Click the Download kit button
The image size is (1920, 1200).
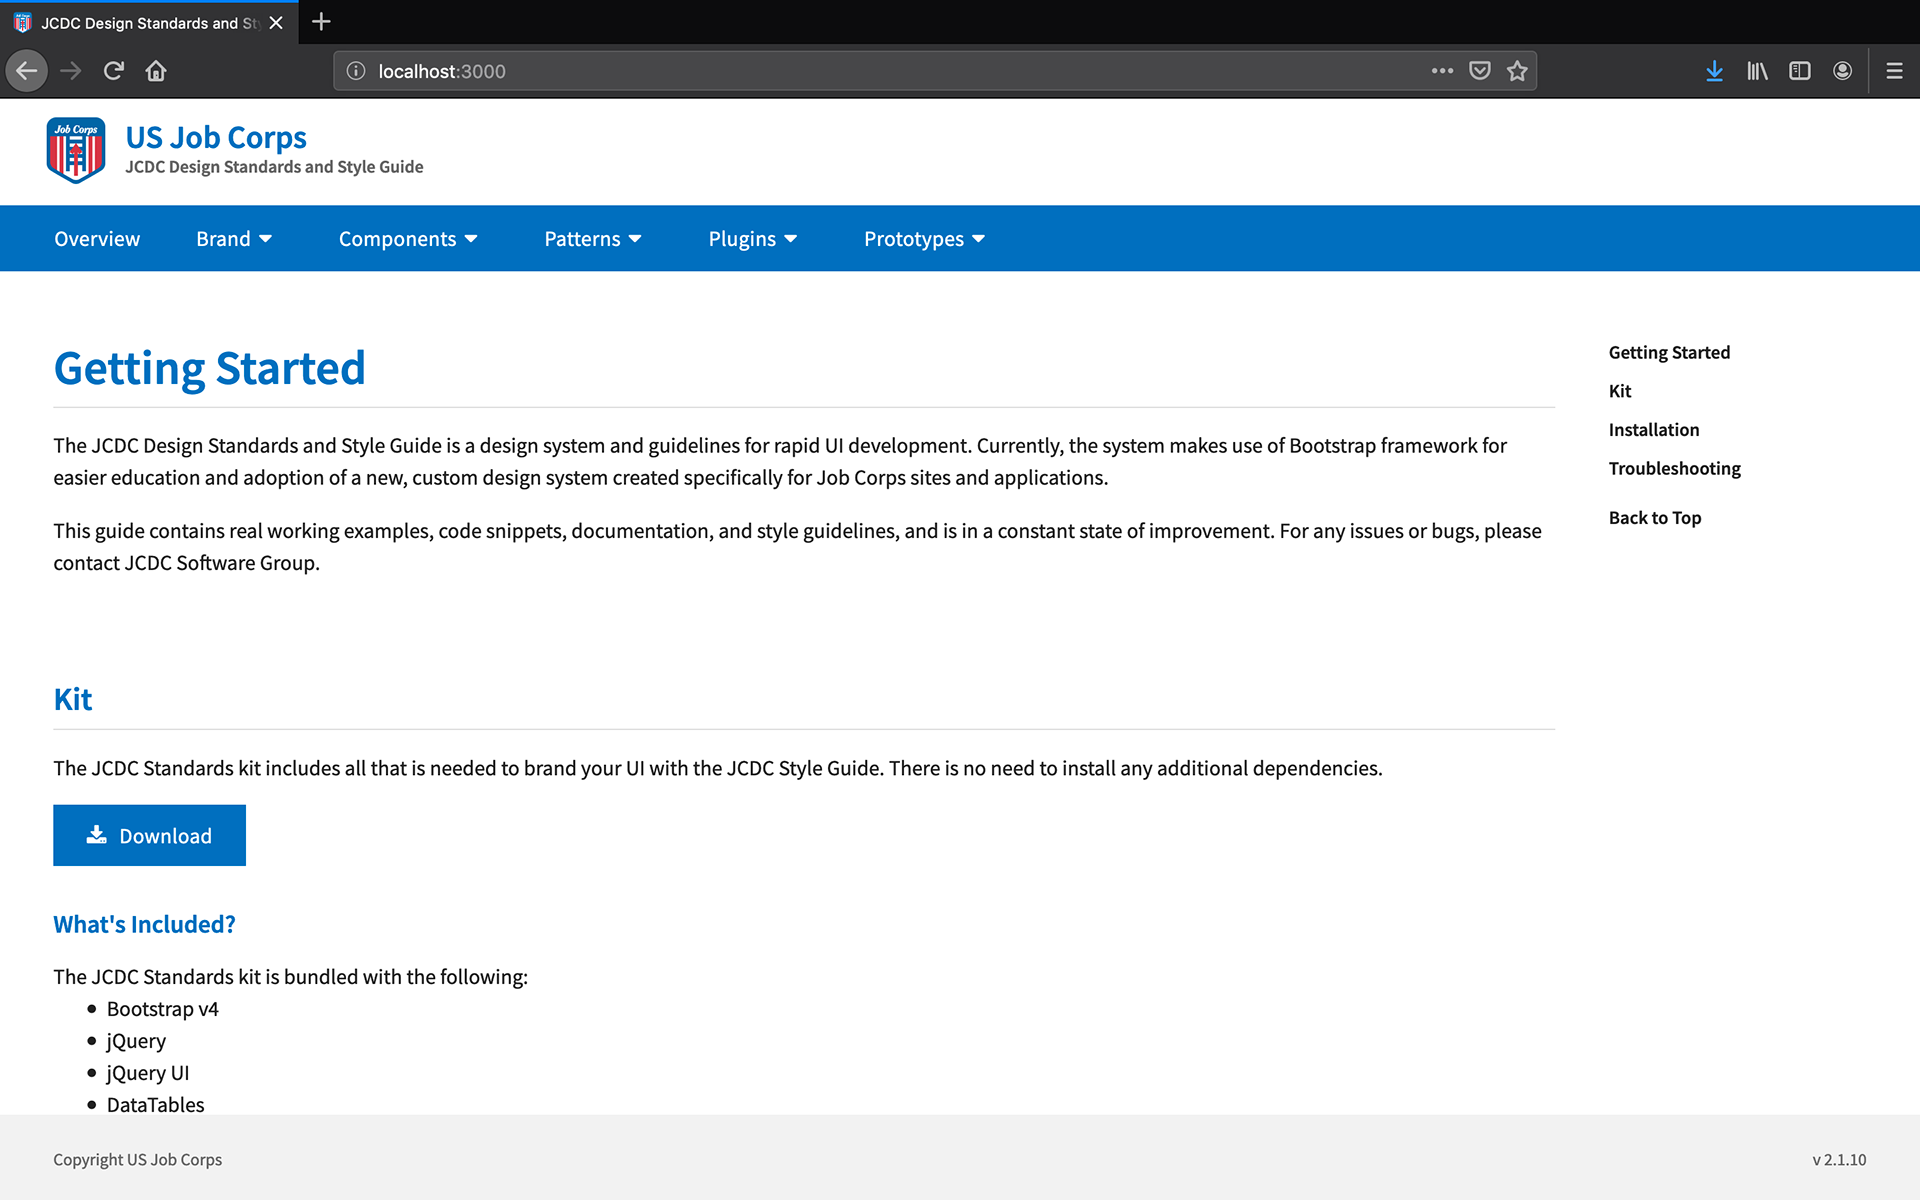click(x=149, y=835)
